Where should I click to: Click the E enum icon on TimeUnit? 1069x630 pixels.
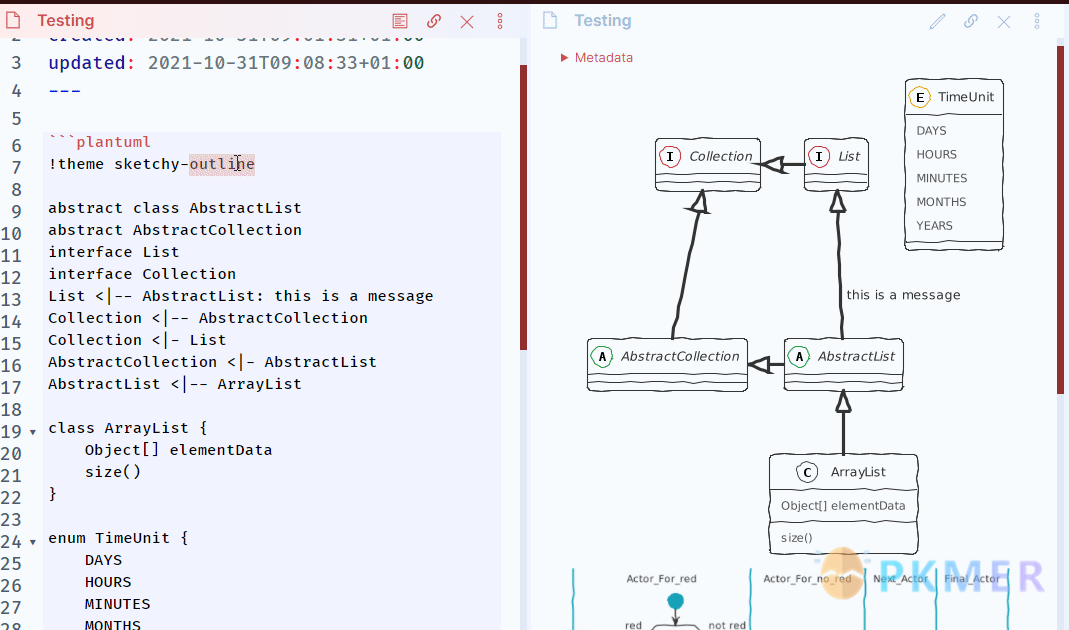920,98
